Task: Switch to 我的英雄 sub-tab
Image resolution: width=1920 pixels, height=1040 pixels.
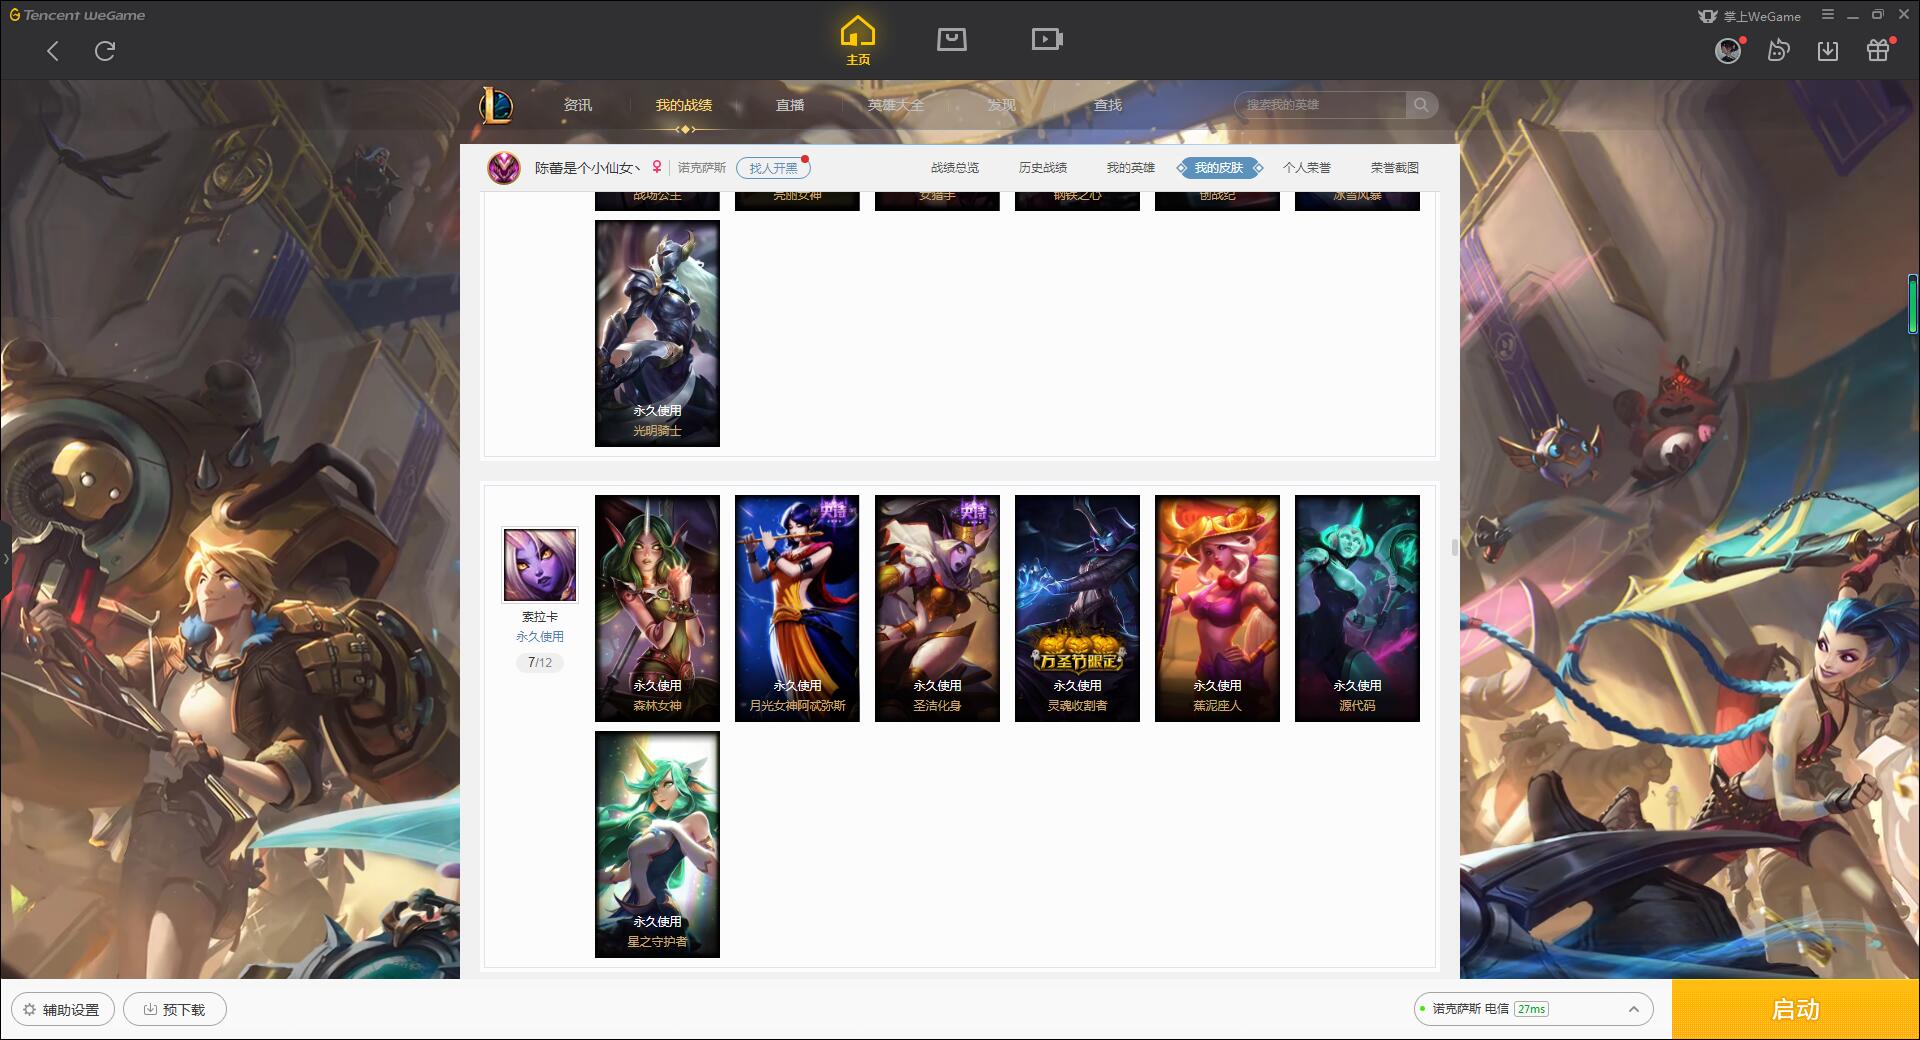Action: tap(1131, 168)
